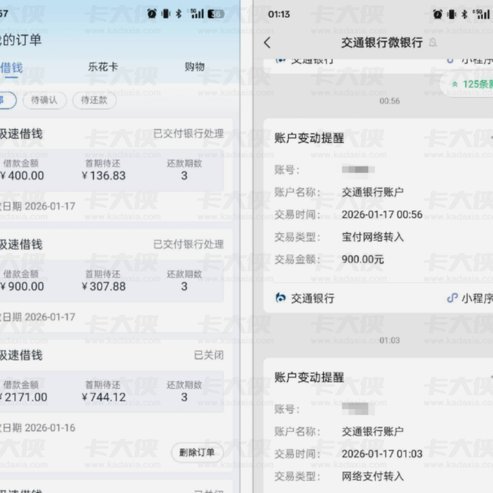This screenshot has height=493, width=493.
Task: Tap the alarm icon in the left status bar
Action: click(x=152, y=14)
